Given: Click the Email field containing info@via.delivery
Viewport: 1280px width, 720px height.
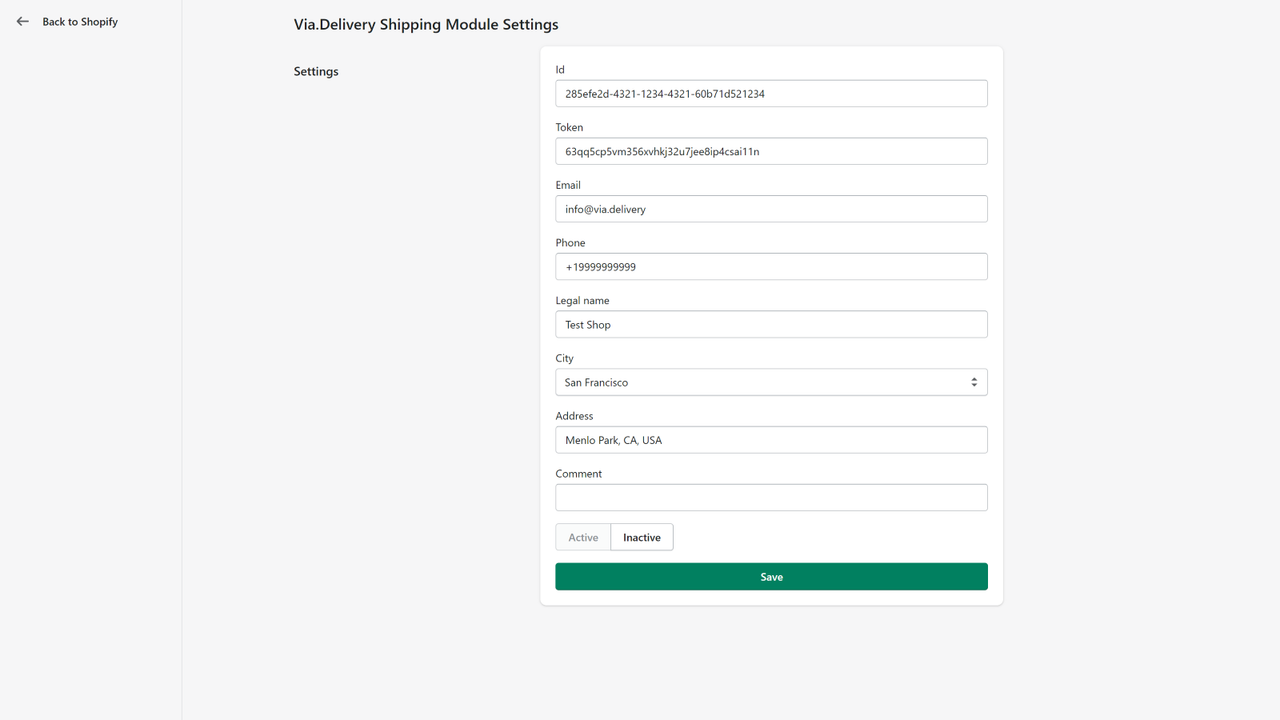Looking at the screenshot, I should 771,209.
